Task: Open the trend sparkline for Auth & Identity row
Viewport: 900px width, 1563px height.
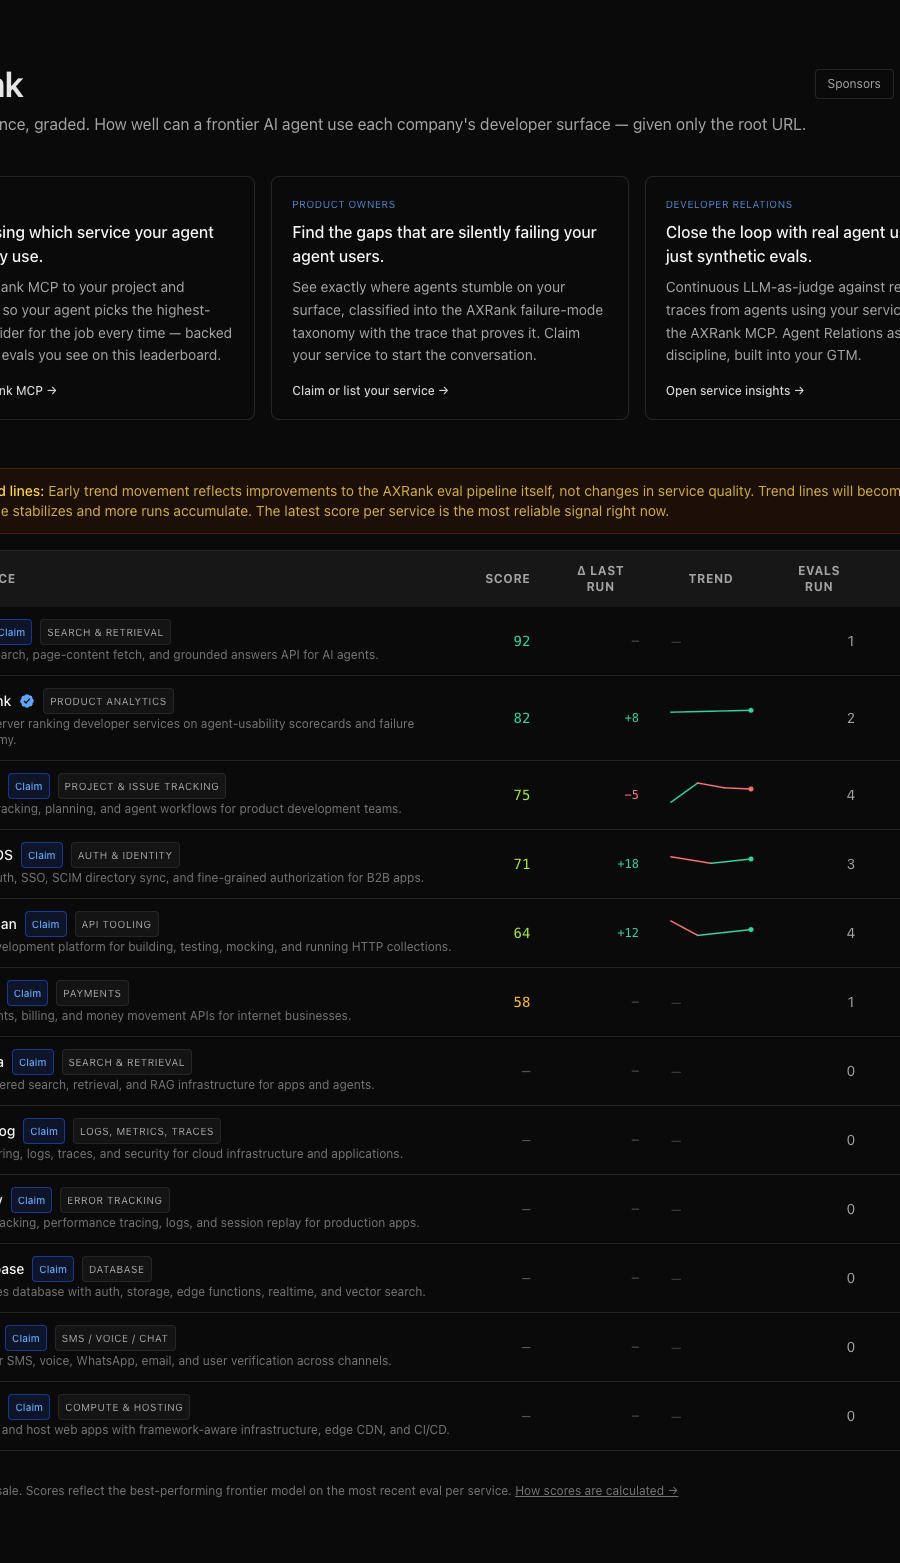Action: (x=711, y=860)
